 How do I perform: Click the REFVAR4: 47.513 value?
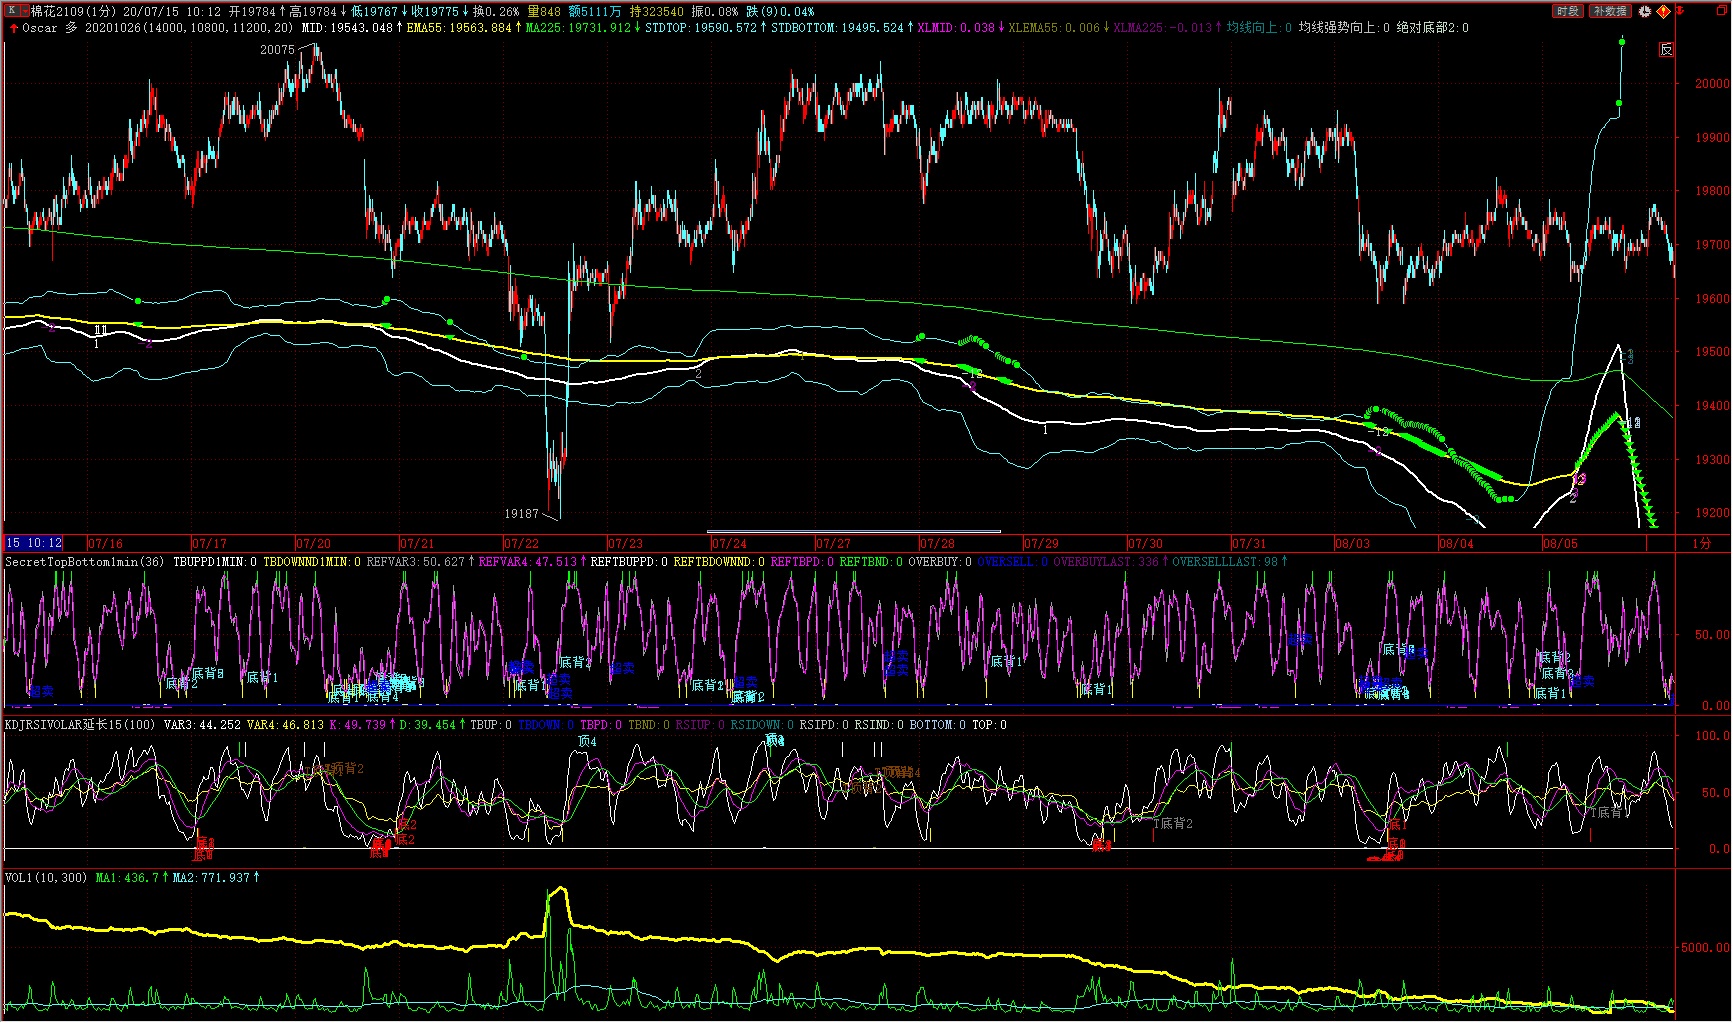(528, 562)
